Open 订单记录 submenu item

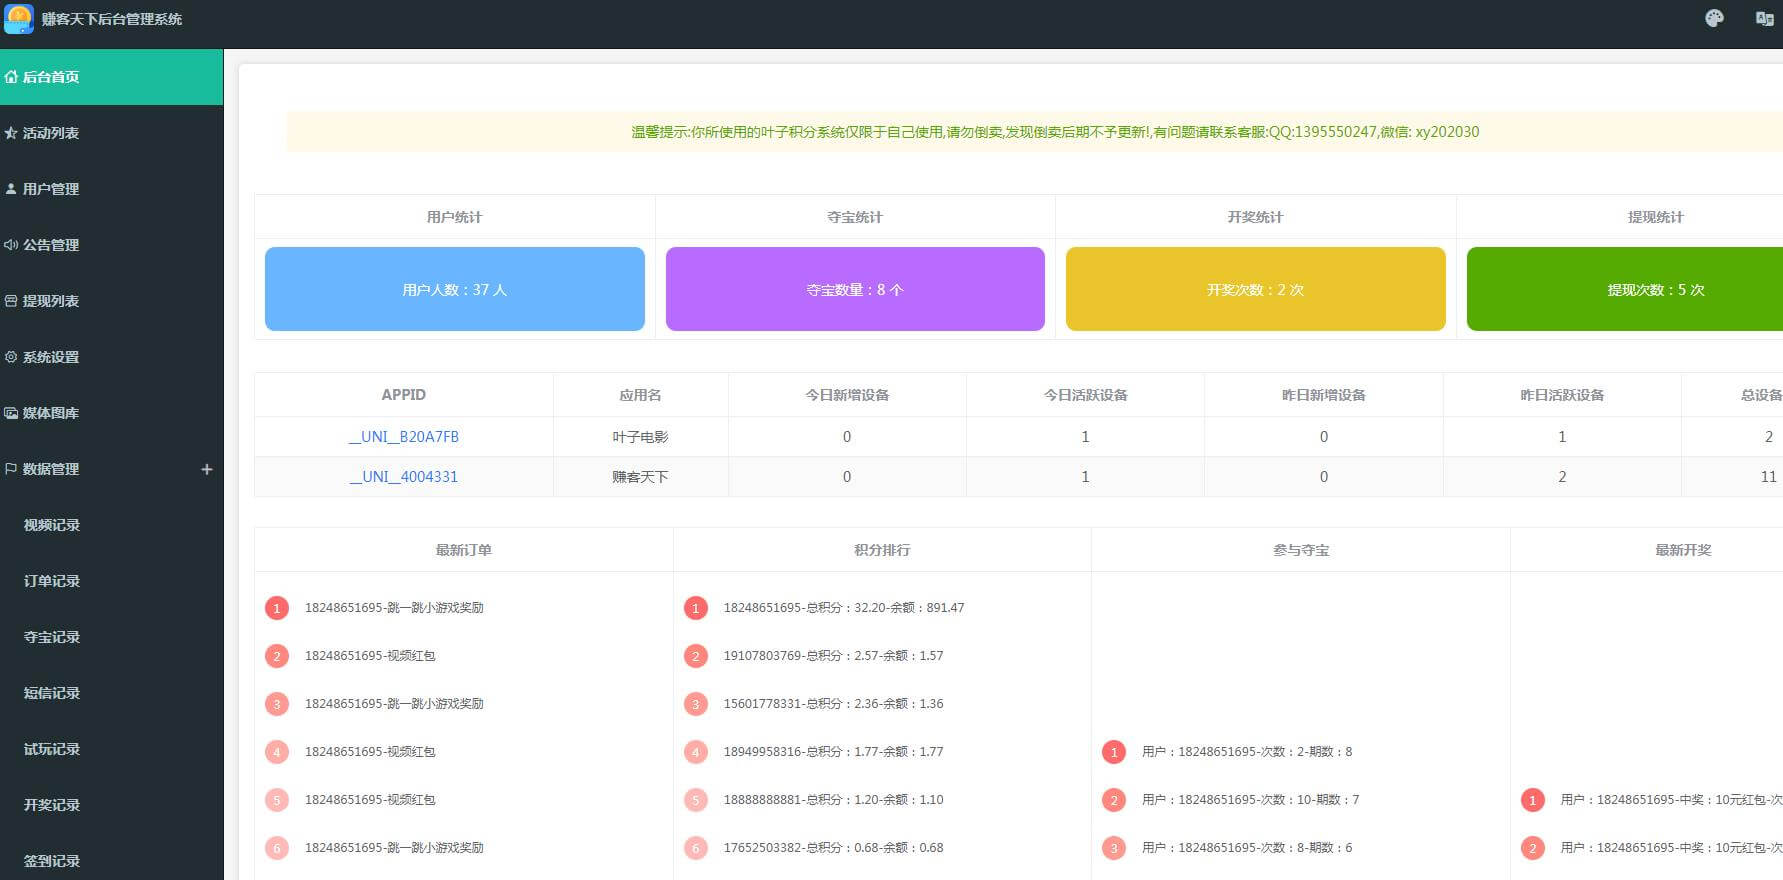point(111,581)
